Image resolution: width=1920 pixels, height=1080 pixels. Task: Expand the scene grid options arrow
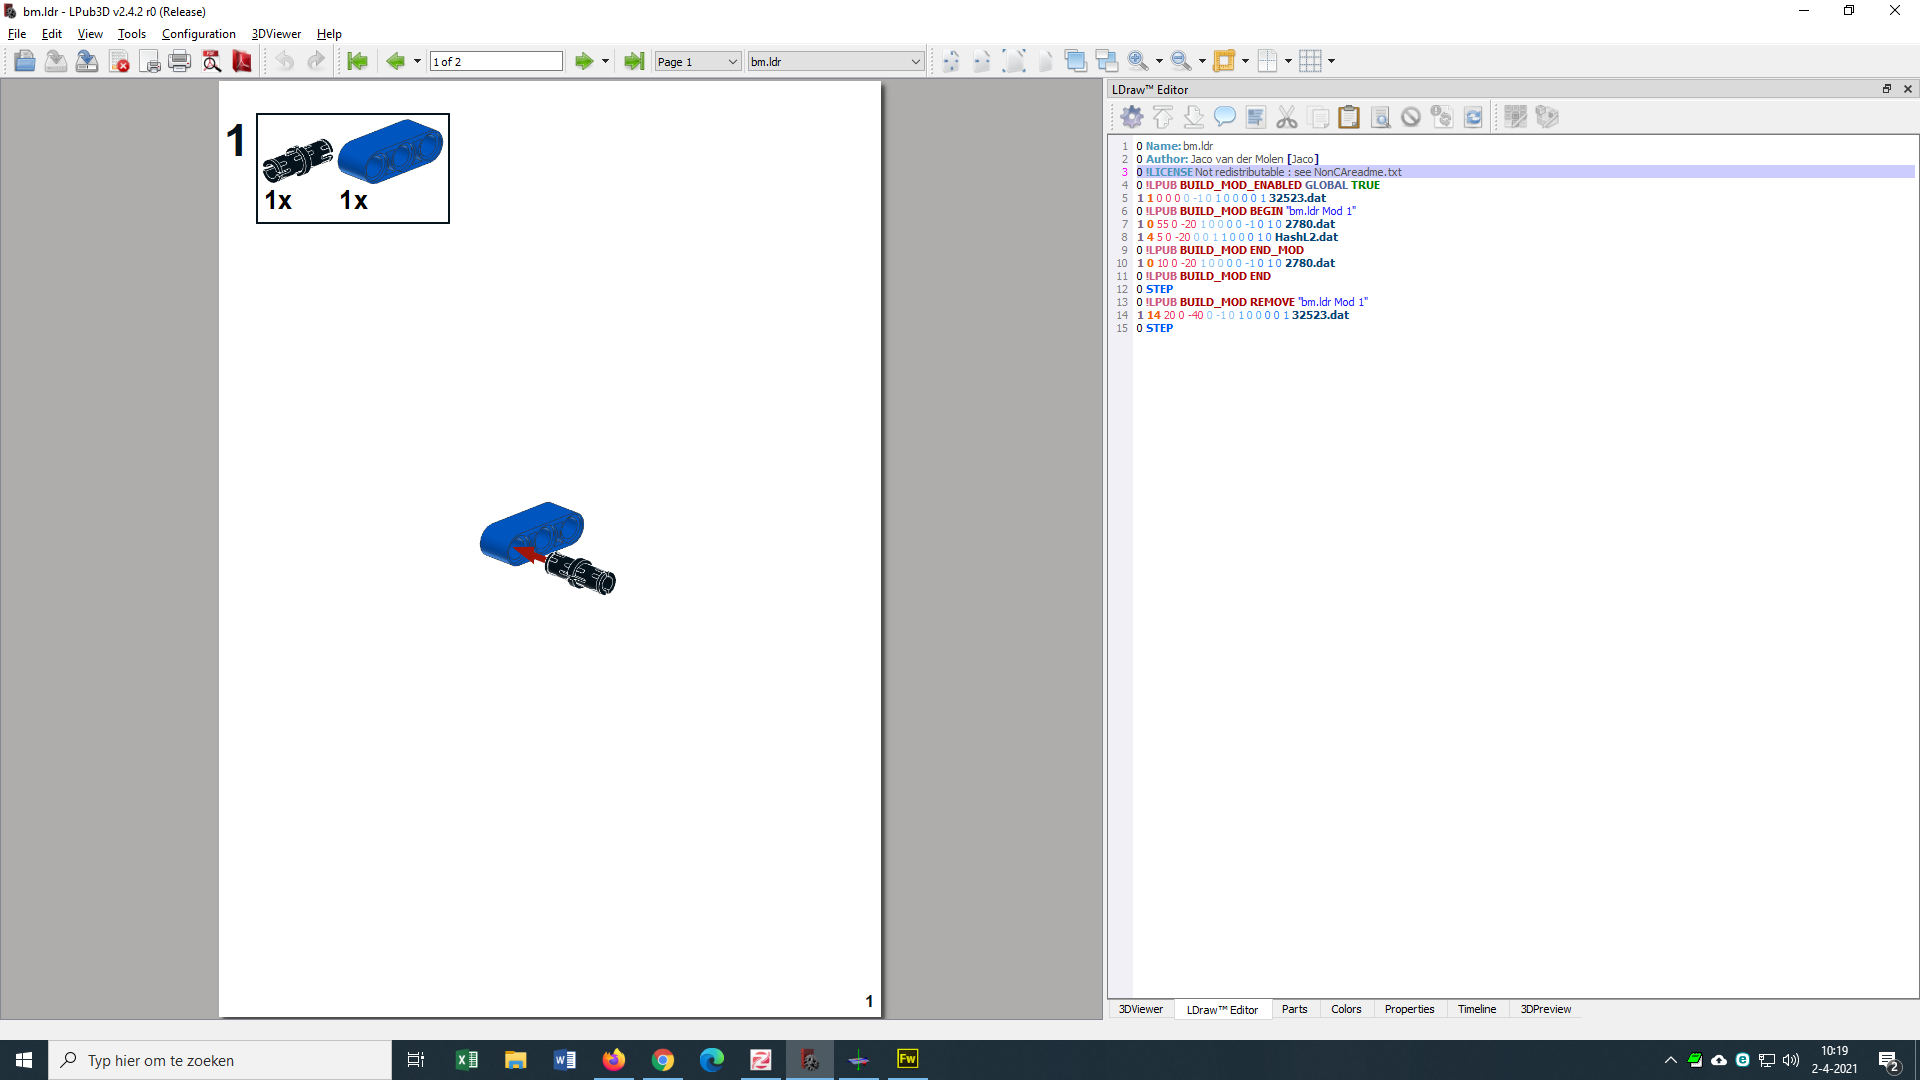tap(1331, 61)
